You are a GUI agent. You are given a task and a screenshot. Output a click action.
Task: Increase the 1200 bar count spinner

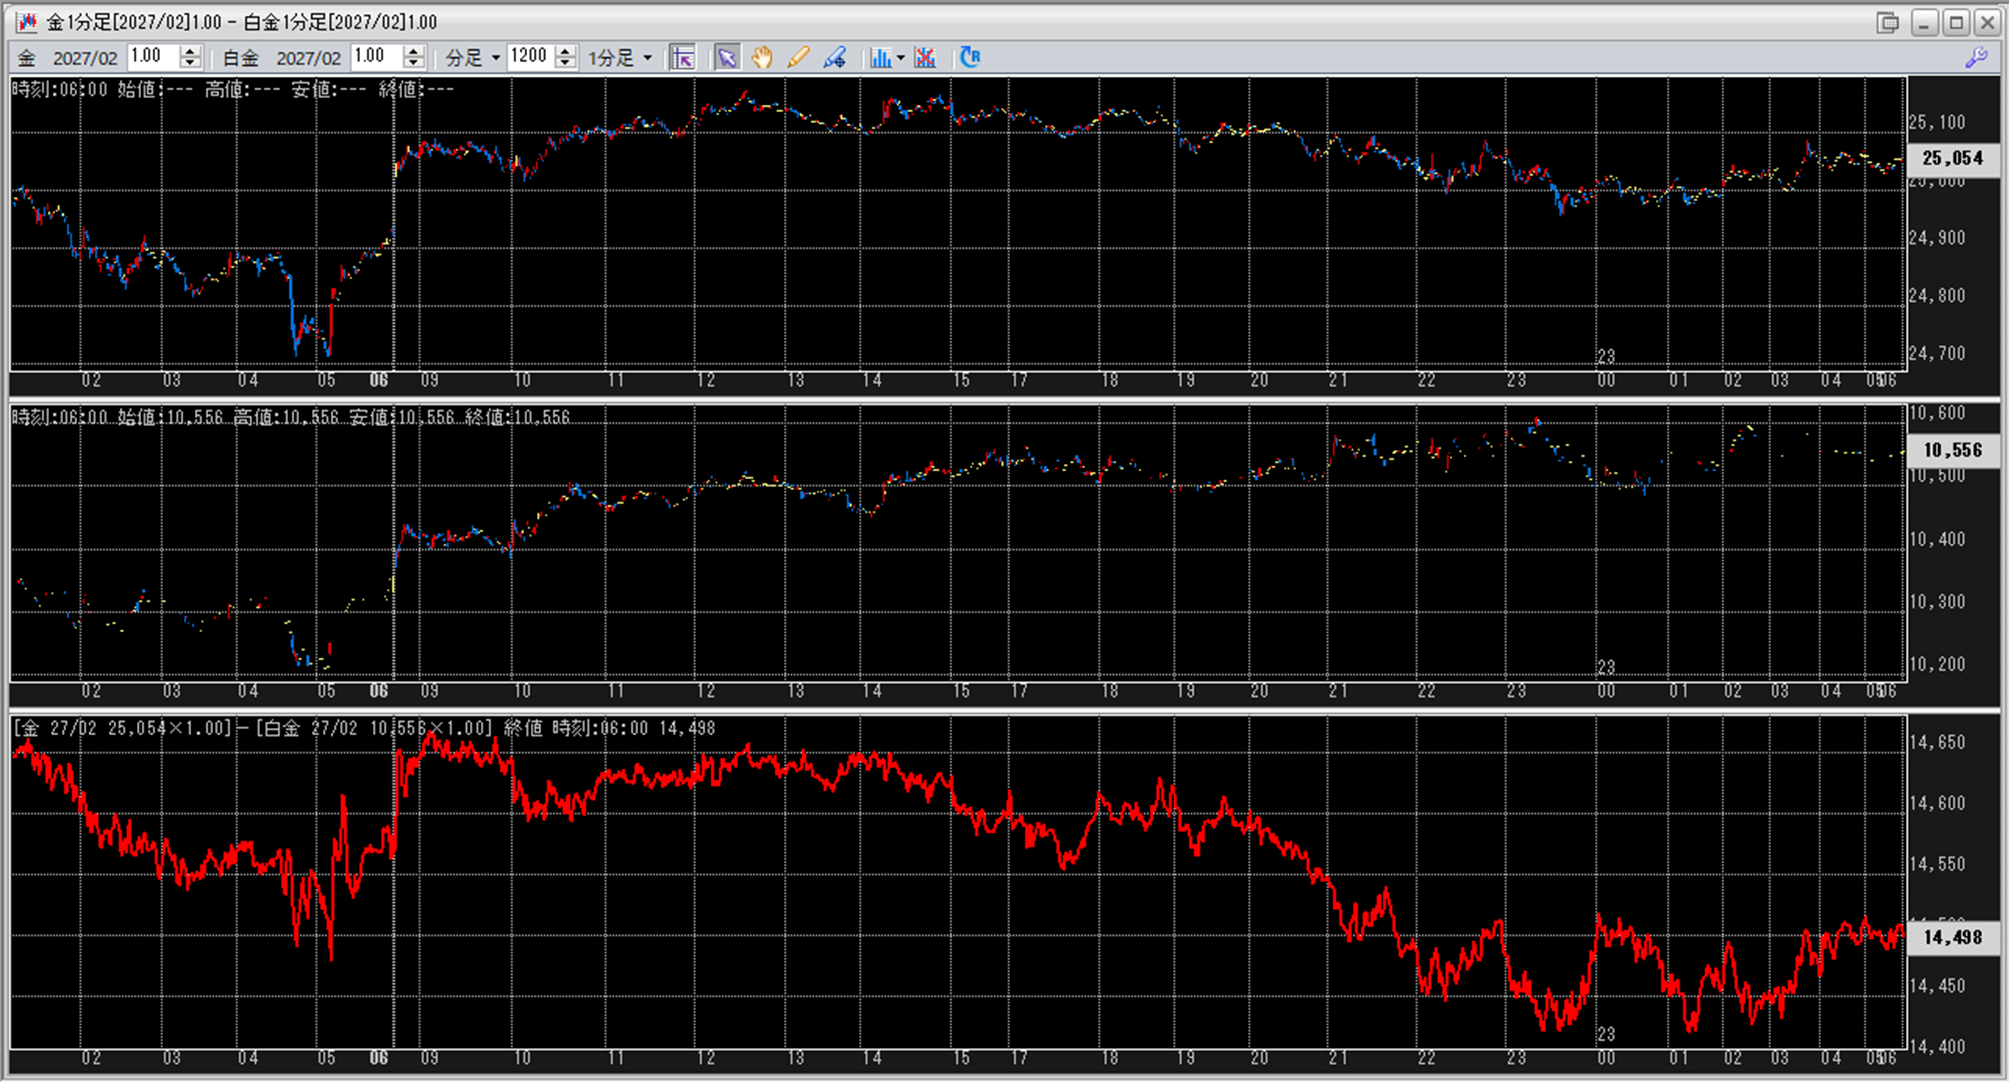tap(566, 51)
